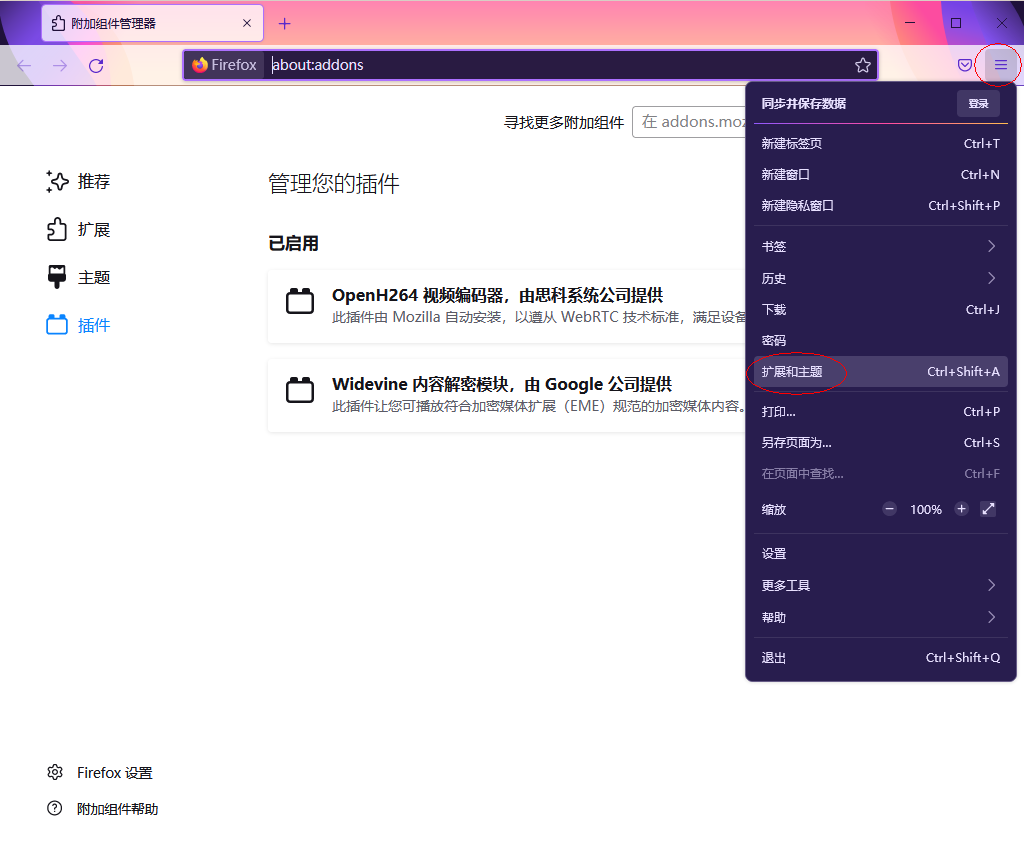Close the 附加组件管理器 tab
This screenshot has height=862, width=1024.
(x=247, y=23)
